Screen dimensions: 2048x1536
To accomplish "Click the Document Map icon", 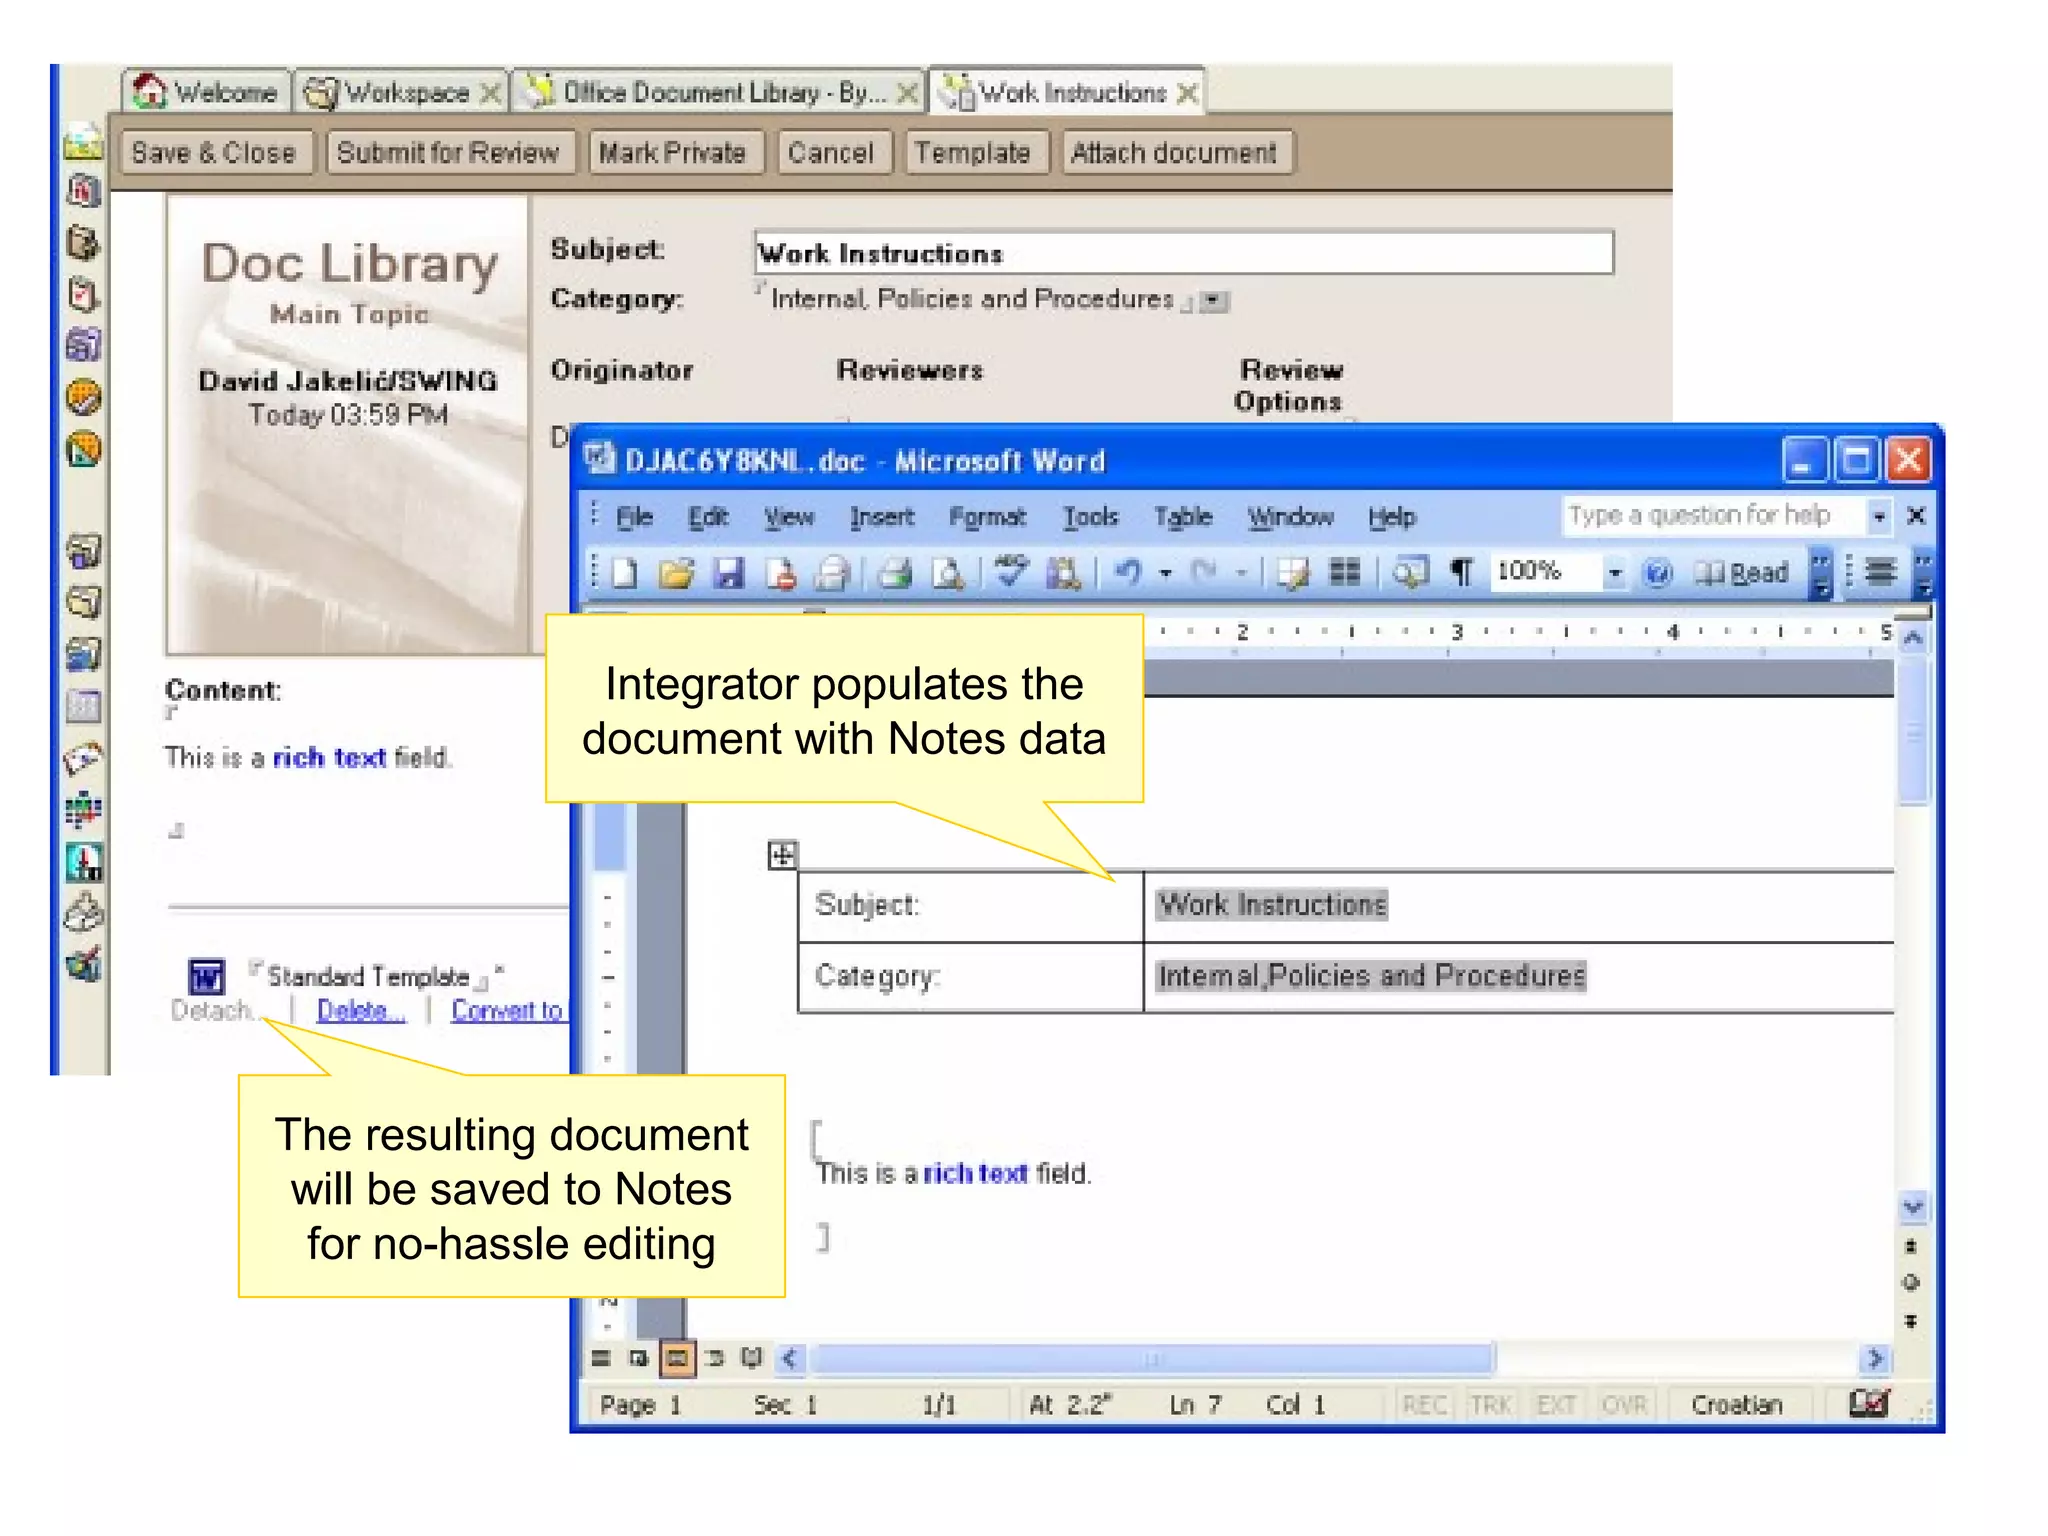I will [x=1410, y=573].
